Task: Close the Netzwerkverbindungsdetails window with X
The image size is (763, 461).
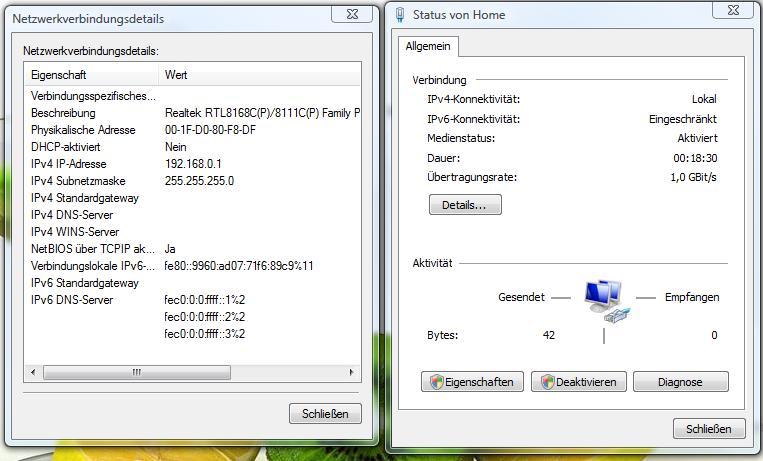Action: pos(352,15)
